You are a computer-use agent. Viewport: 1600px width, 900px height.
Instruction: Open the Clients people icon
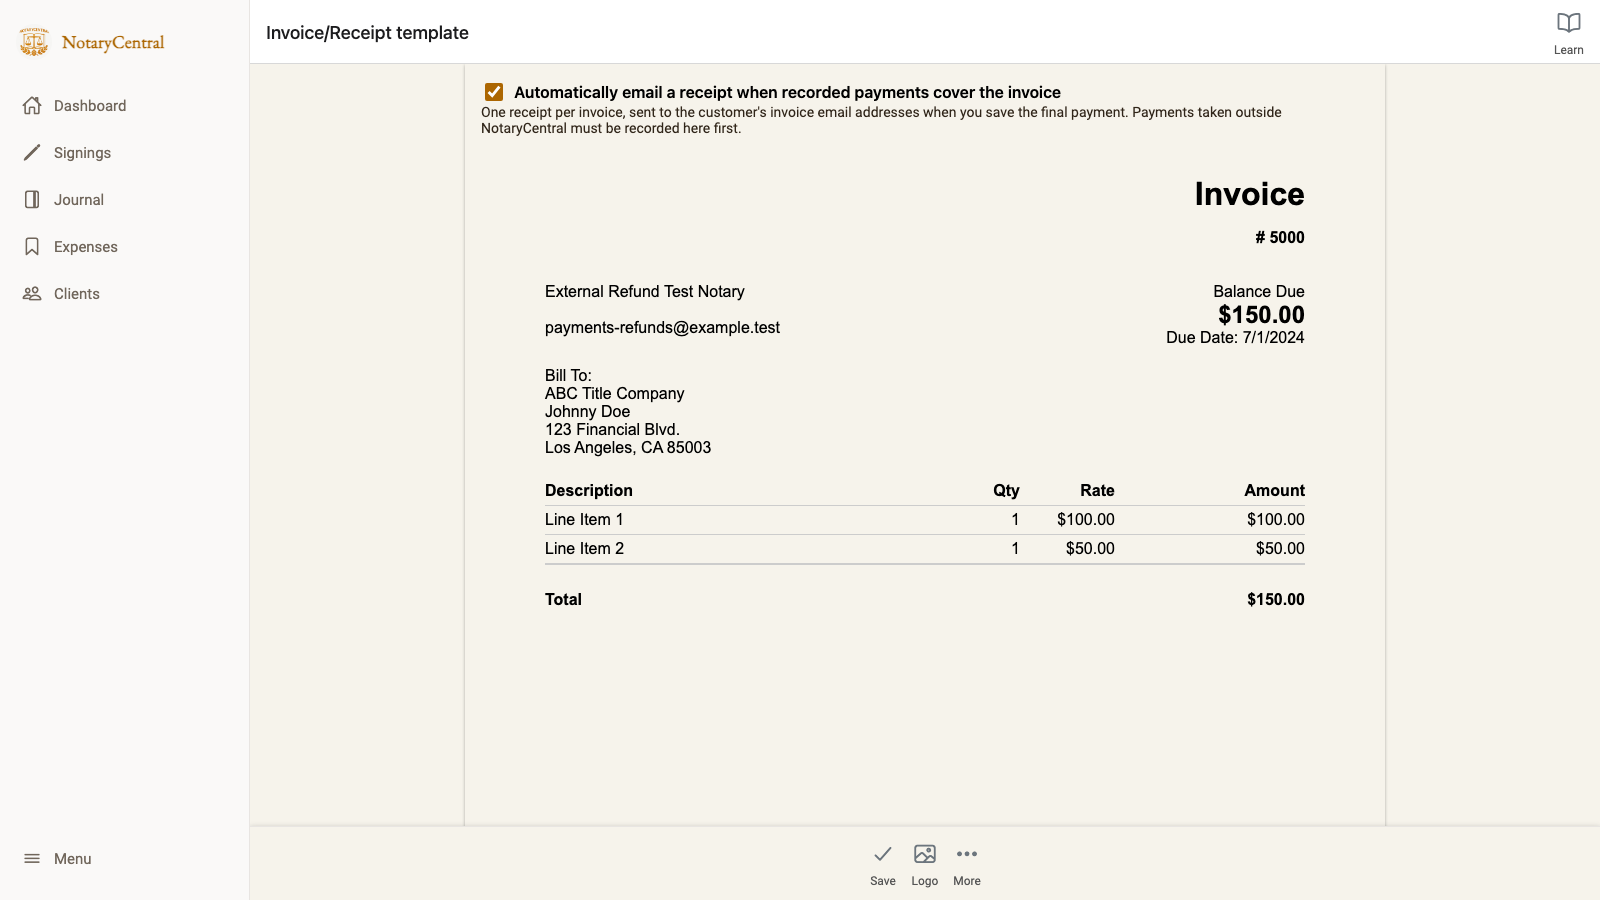[32, 293]
